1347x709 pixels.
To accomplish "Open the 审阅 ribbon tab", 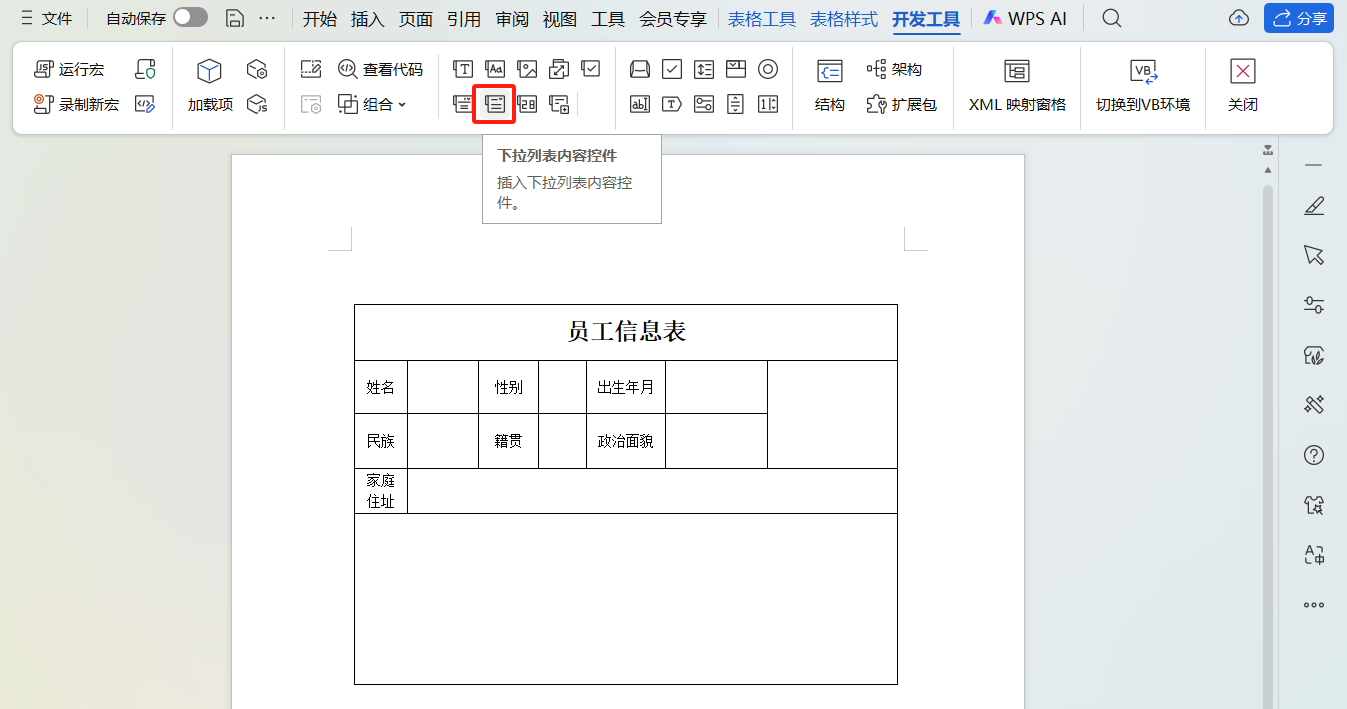I will (511, 17).
